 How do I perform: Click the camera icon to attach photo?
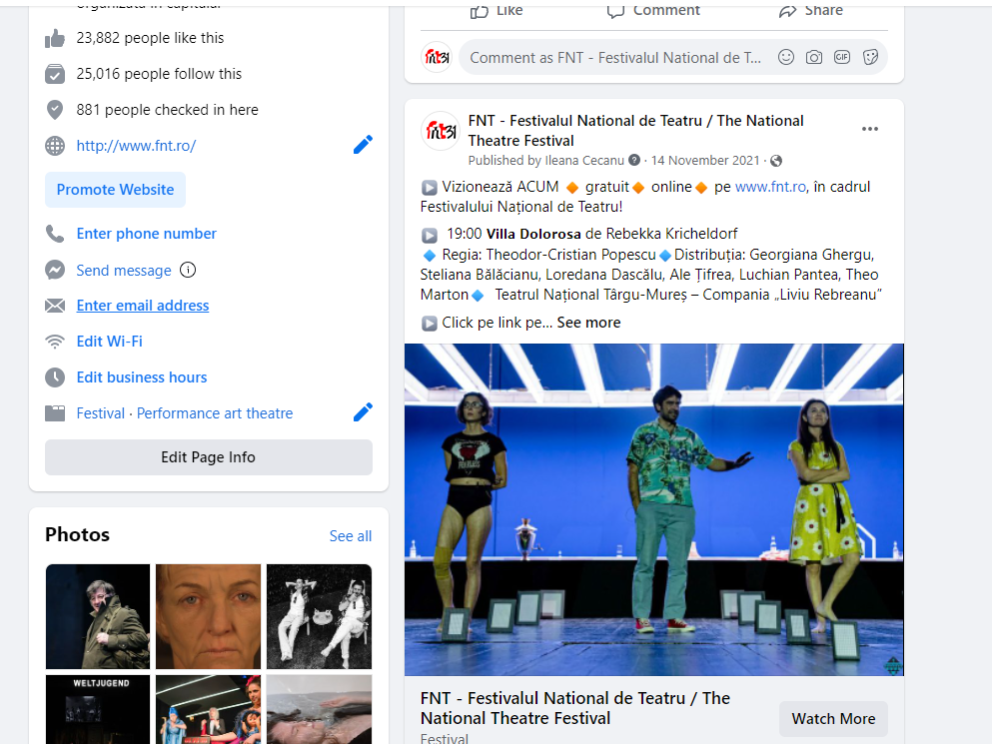(814, 58)
